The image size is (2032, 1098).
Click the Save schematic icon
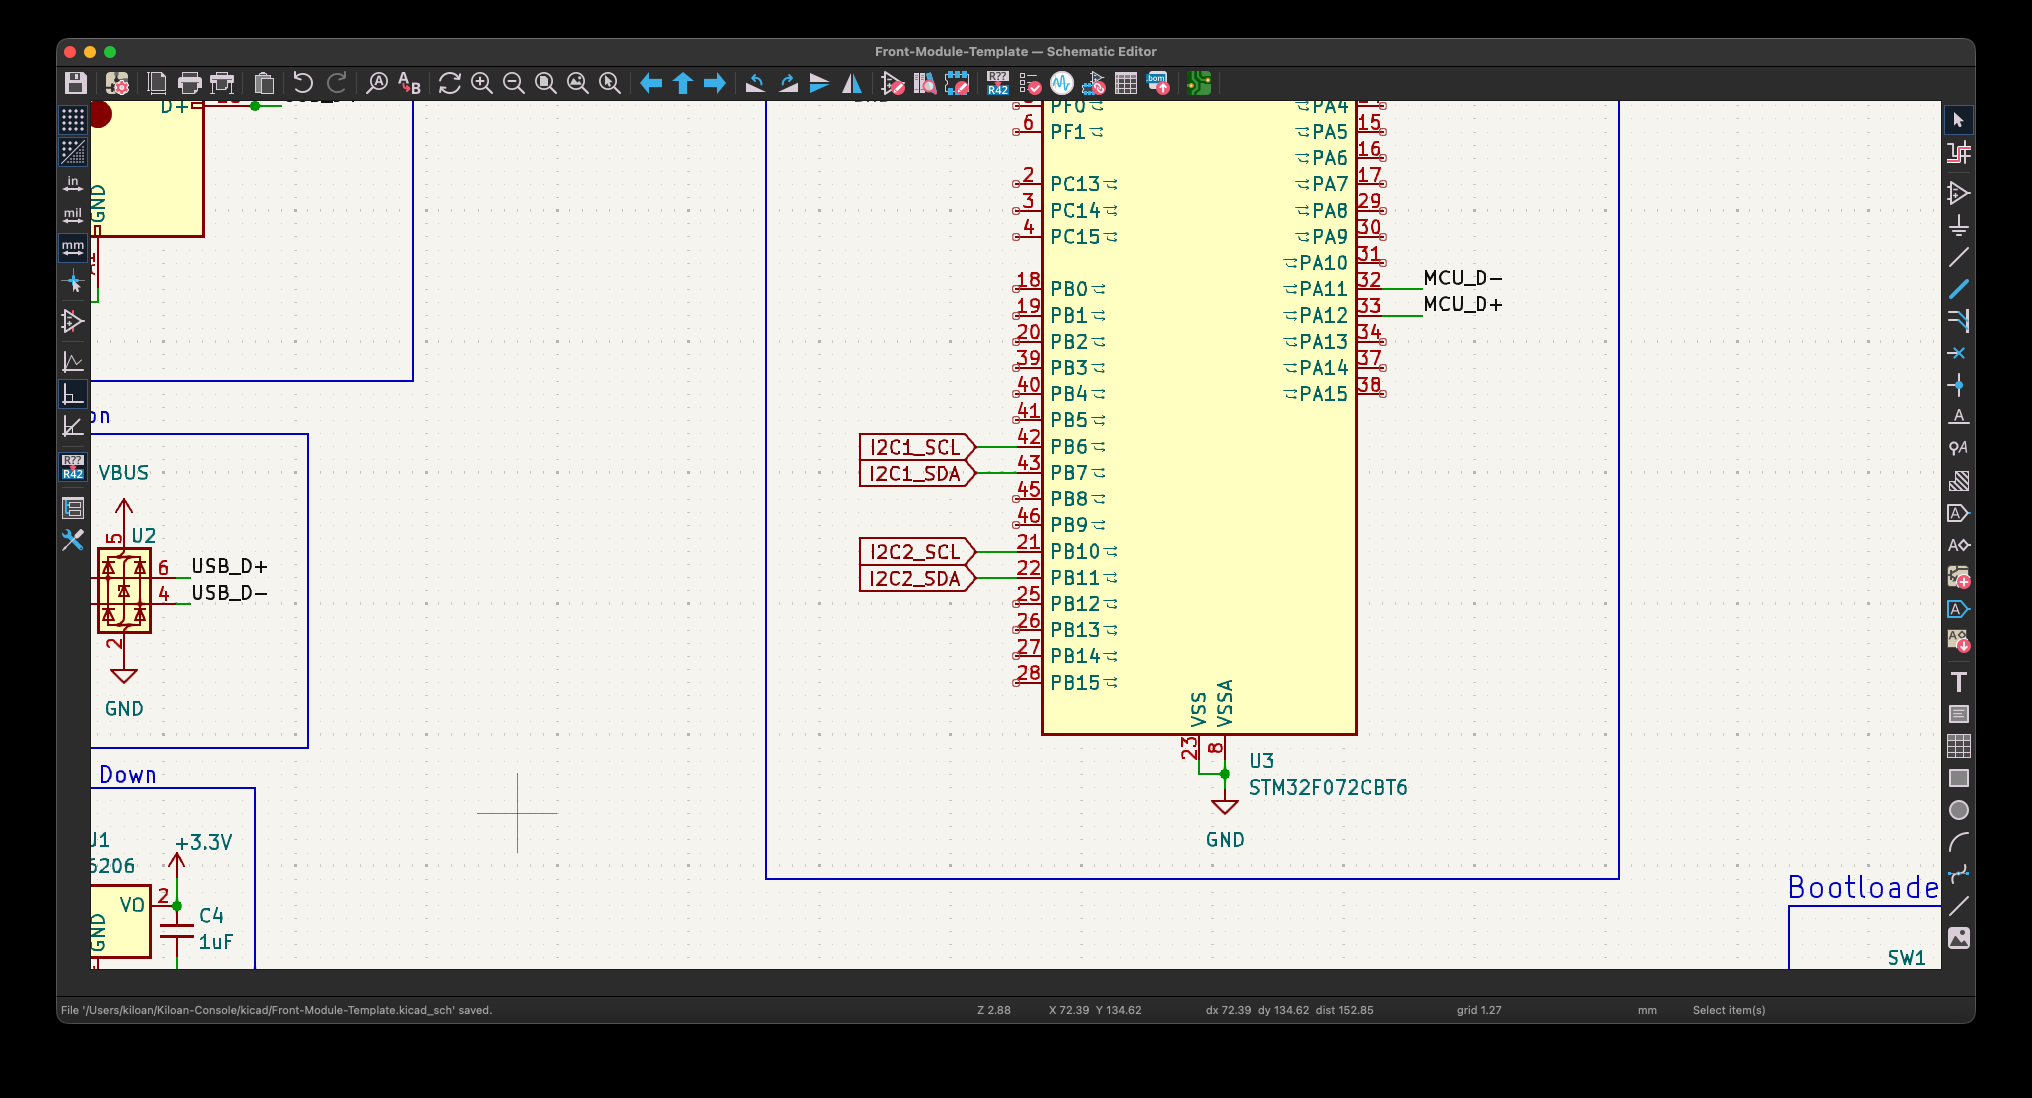(75, 83)
